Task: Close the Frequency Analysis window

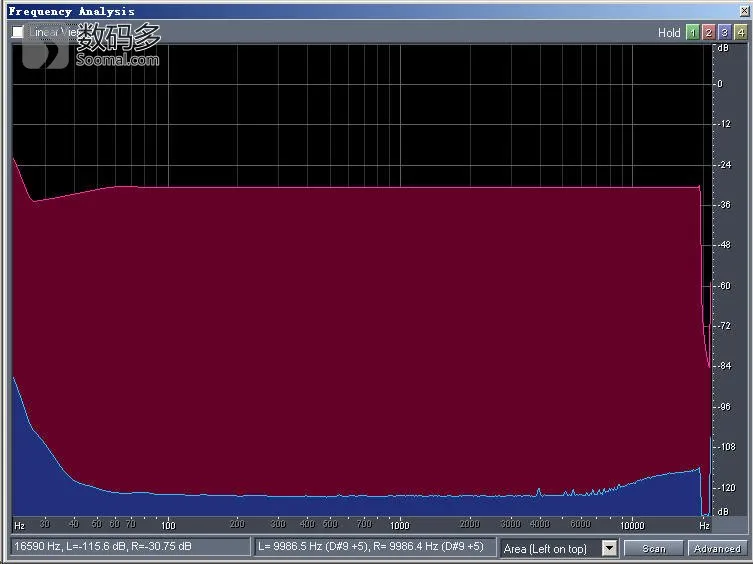Action: click(x=745, y=11)
